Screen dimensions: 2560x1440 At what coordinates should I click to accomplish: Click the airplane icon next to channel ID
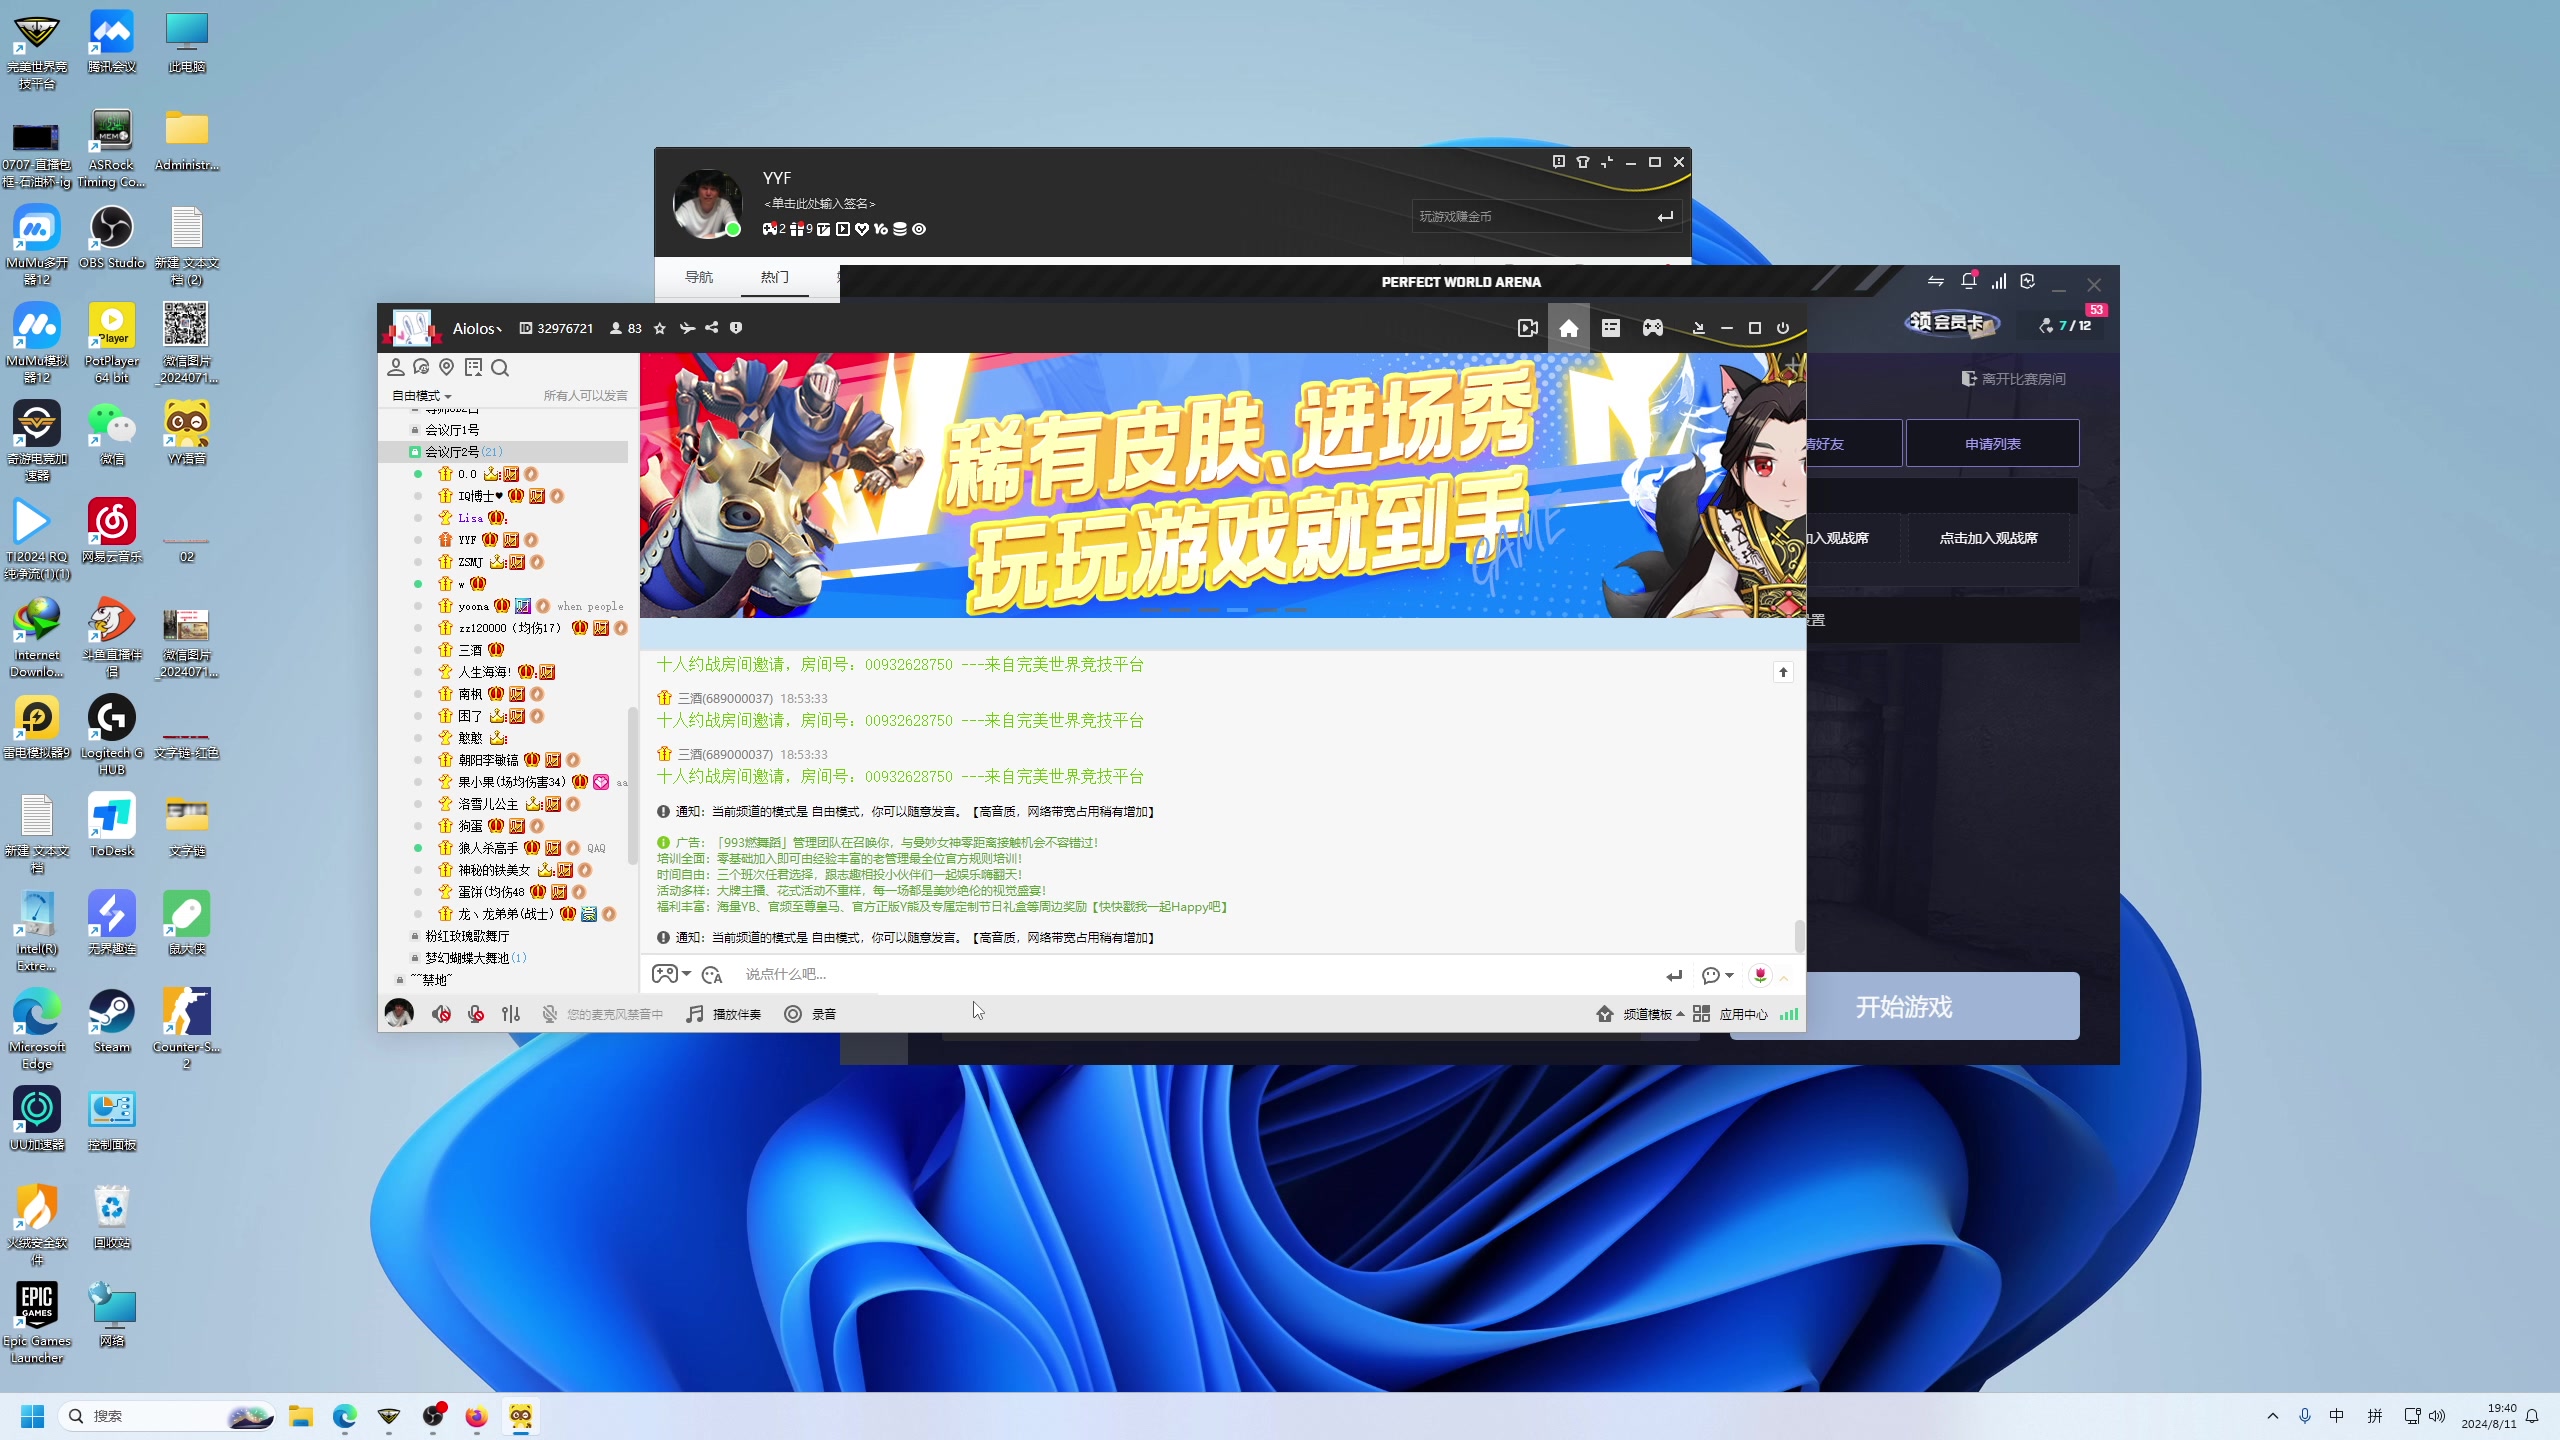point(687,328)
